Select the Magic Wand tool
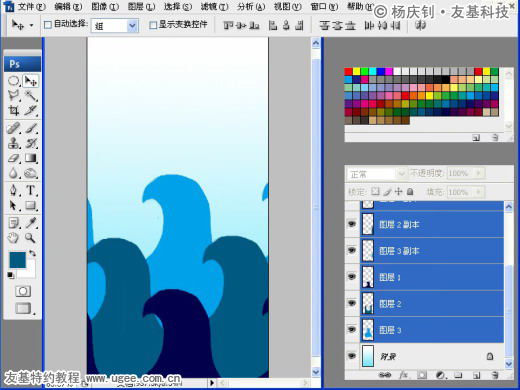This screenshot has width=520, height=390. pyautogui.click(x=31, y=96)
